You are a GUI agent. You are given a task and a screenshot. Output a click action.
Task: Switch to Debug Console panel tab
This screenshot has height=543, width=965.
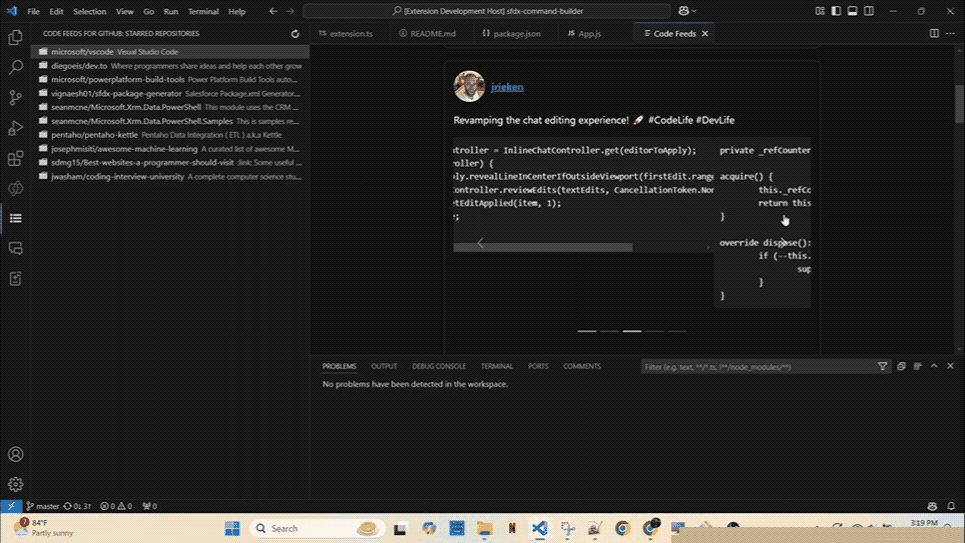pos(439,366)
